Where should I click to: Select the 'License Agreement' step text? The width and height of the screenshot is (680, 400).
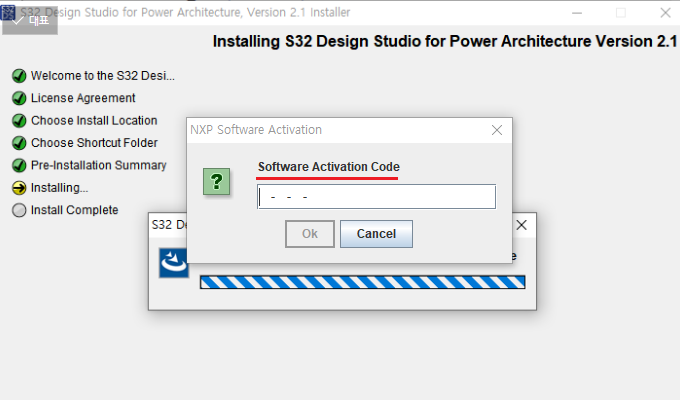coord(83,98)
